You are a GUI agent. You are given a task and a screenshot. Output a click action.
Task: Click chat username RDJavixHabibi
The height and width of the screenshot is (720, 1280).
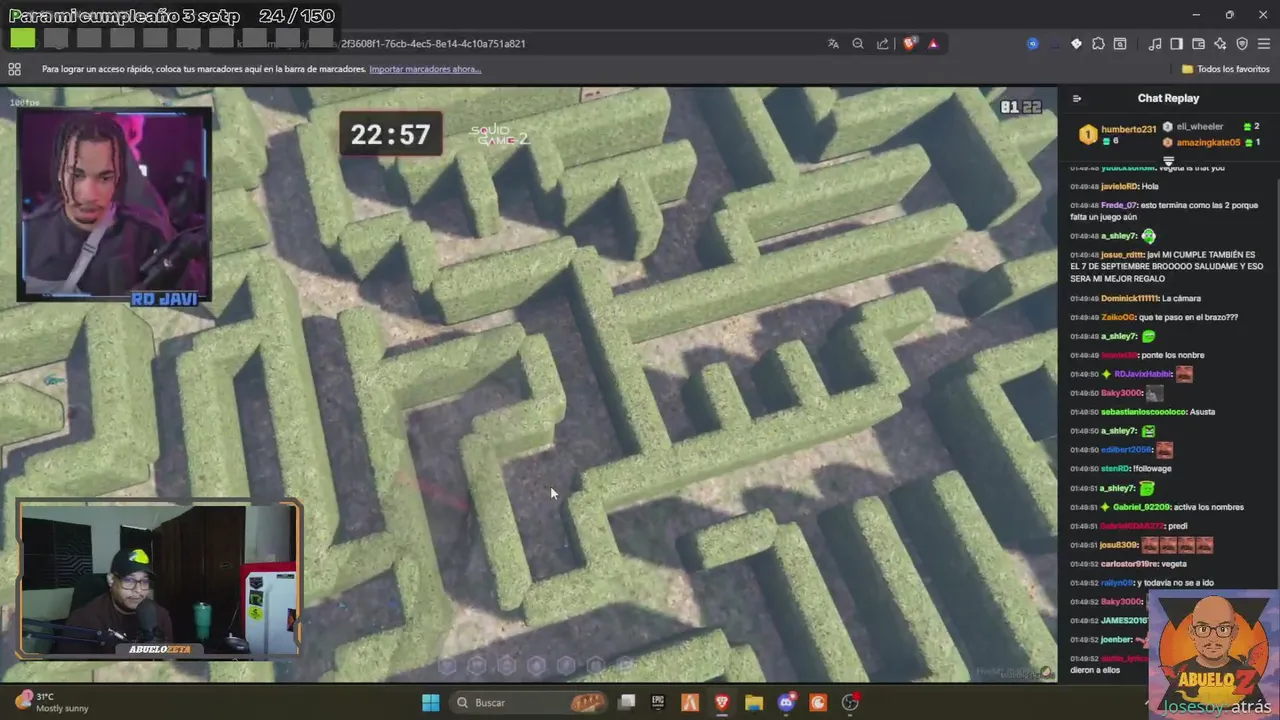coord(1143,374)
